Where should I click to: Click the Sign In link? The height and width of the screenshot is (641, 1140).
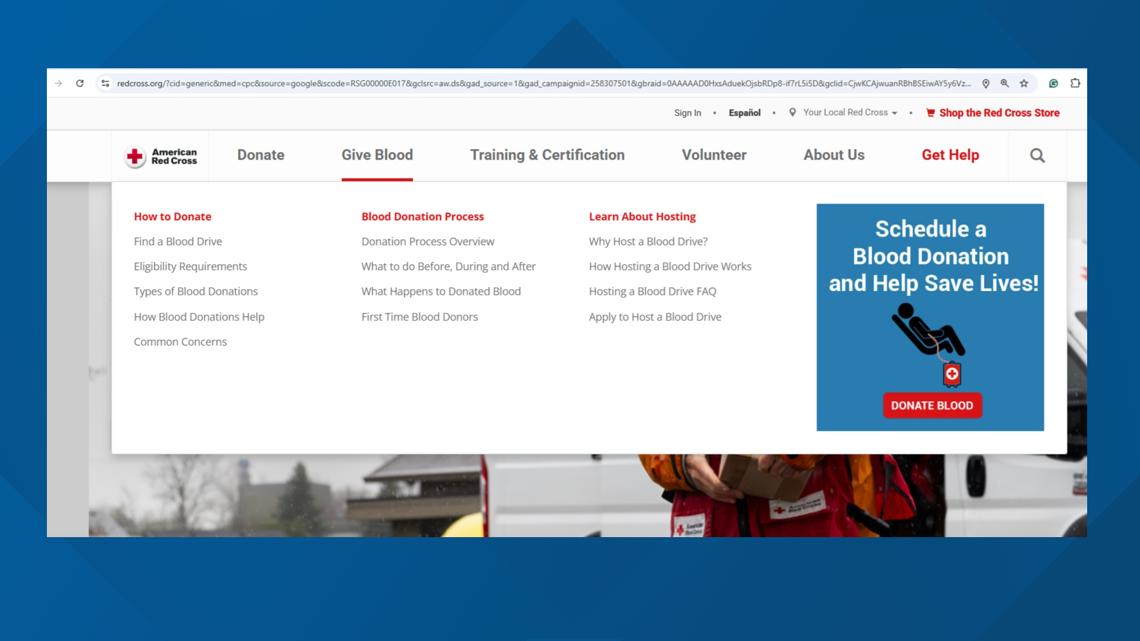coord(688,113)
